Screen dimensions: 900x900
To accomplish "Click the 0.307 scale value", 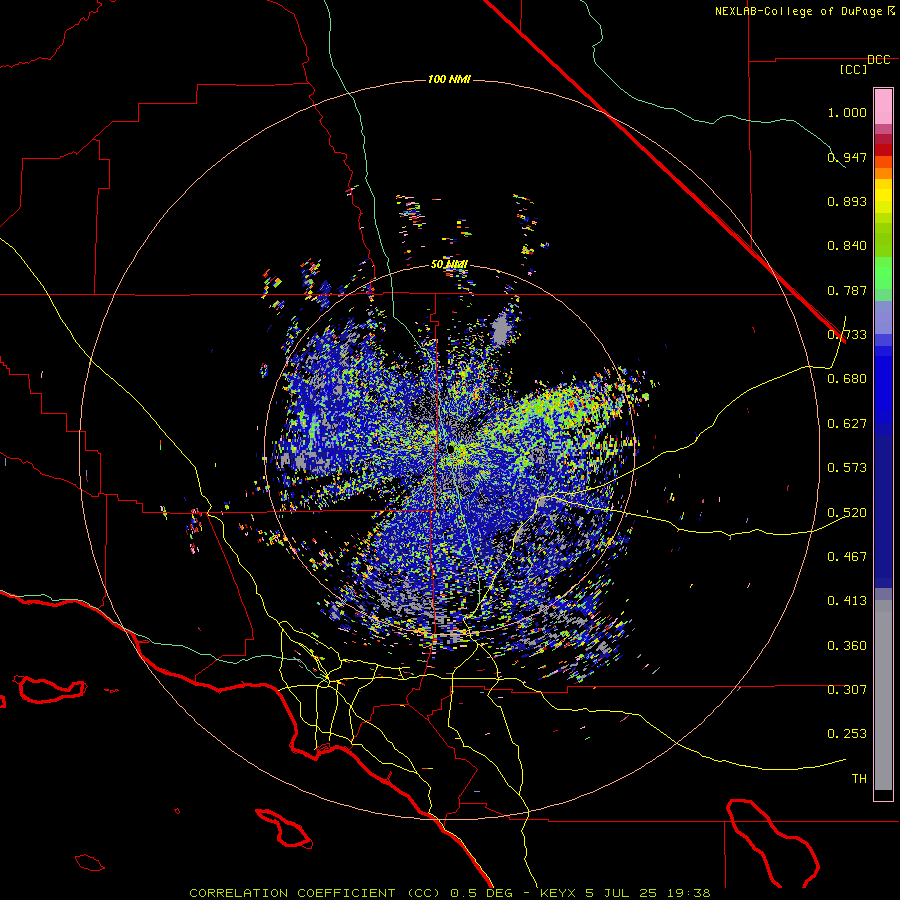I will point(847,690).
